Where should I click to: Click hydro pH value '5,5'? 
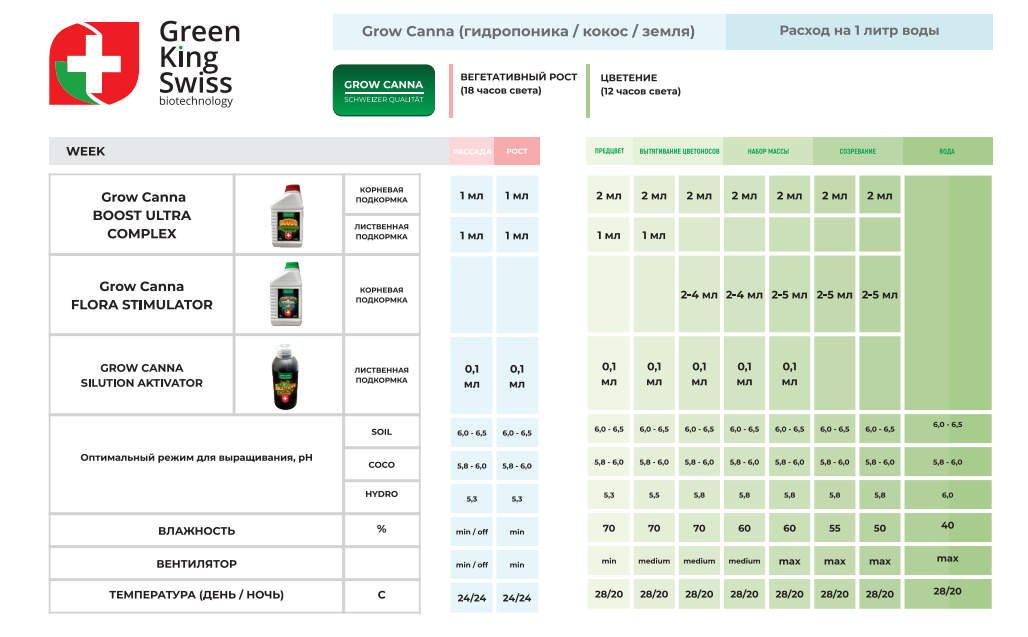tap(654, 495)
